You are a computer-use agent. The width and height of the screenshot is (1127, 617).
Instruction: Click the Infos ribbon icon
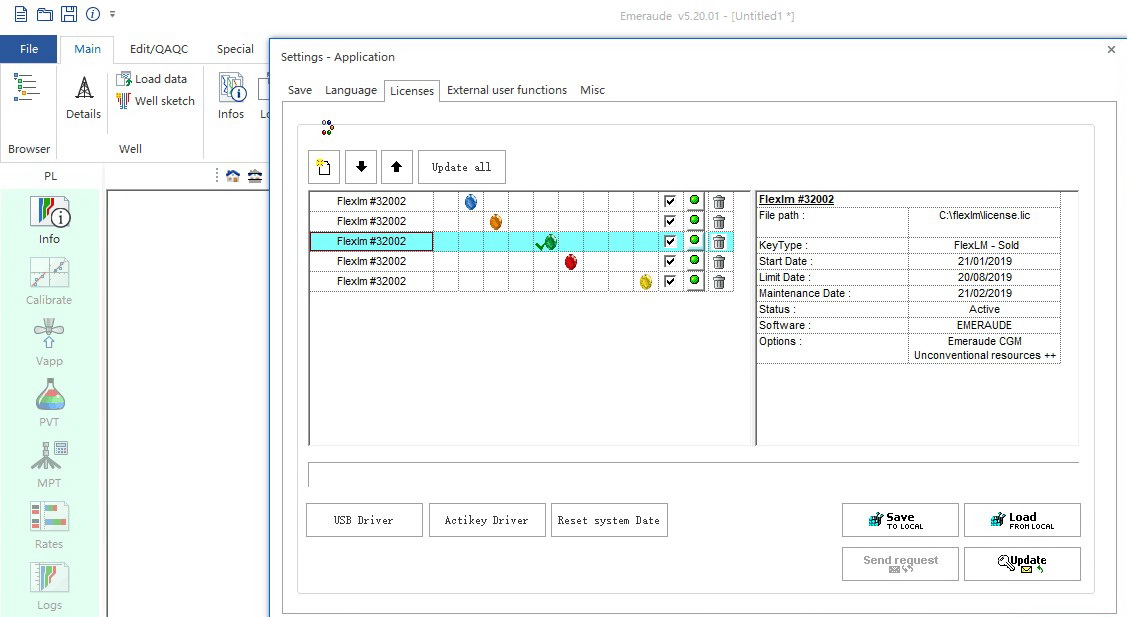tap(231, 89)
